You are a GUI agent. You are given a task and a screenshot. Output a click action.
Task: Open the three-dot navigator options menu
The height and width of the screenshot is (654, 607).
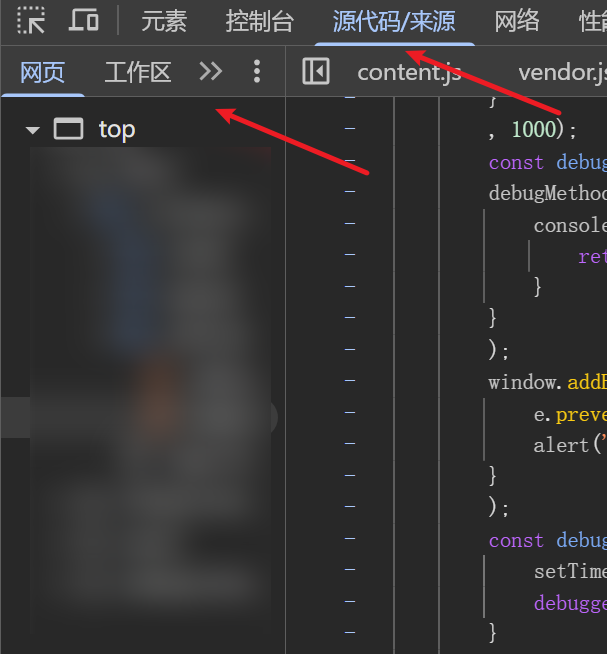coord(257,71)
